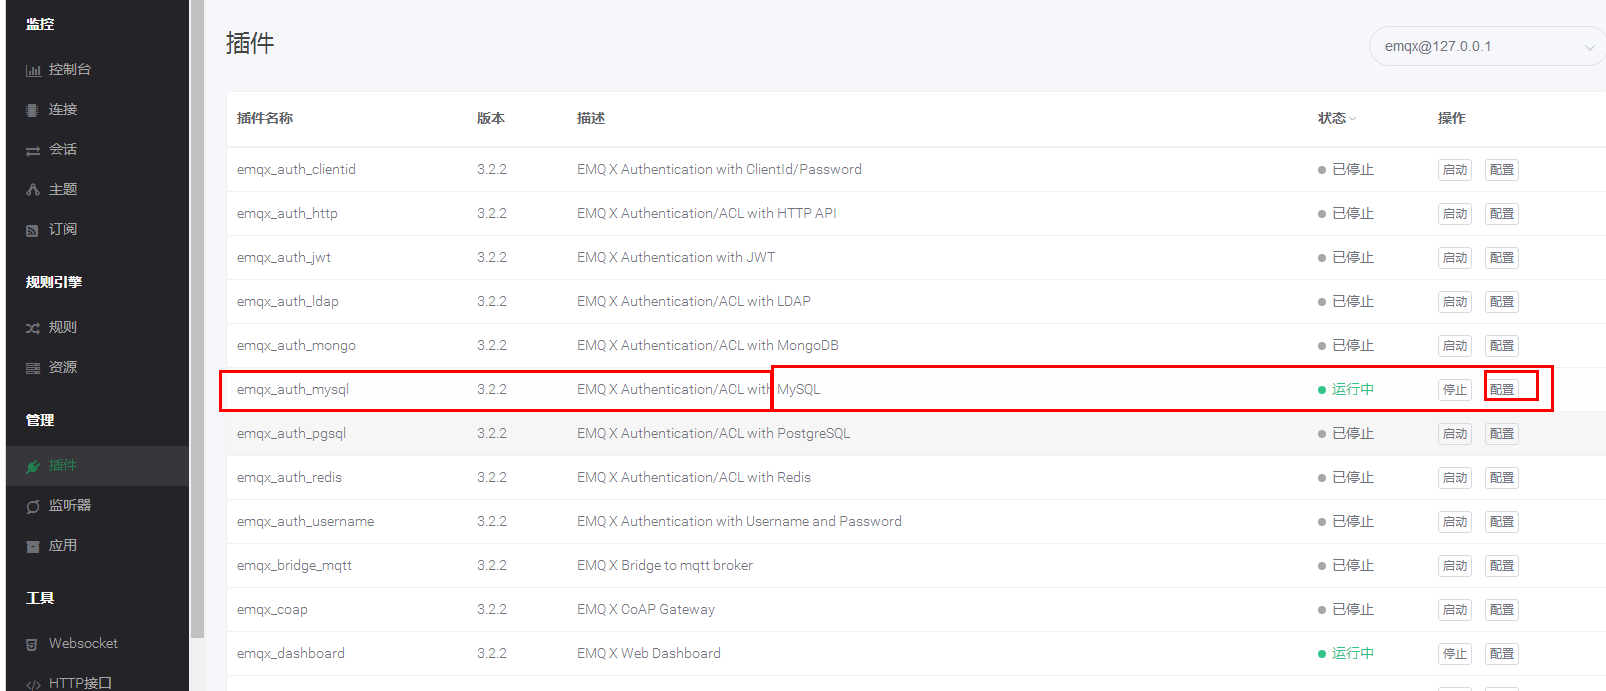
Task: Configure the emqx_dashboard plugin
Action: click(x=1502, y=654)
